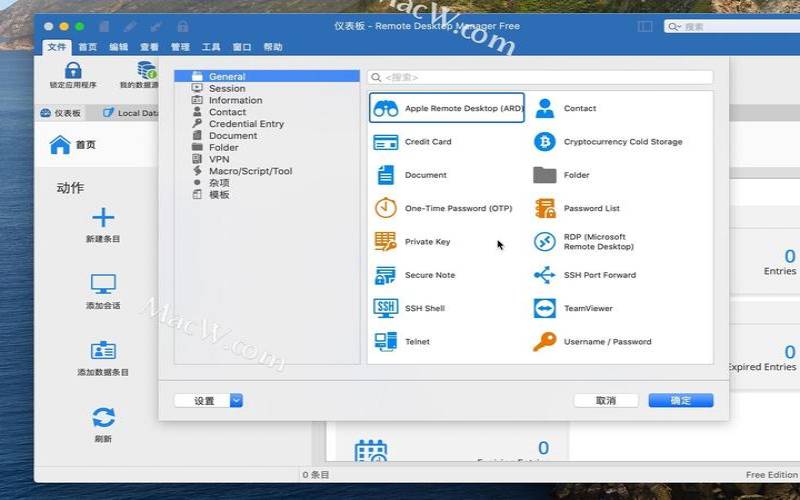
Task: Click the Free Edition status text
Action: pyautogui.click(x=771, y=475)
